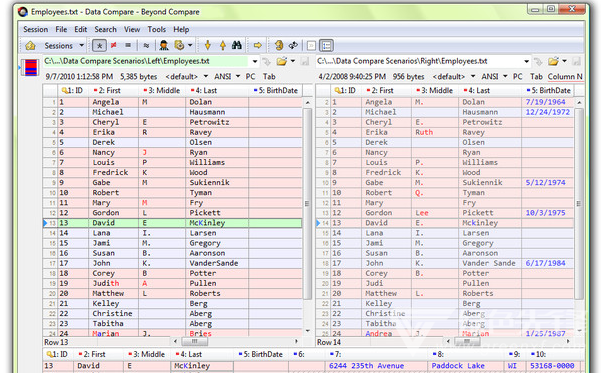Open the File menu

click(x=61, y=29)
